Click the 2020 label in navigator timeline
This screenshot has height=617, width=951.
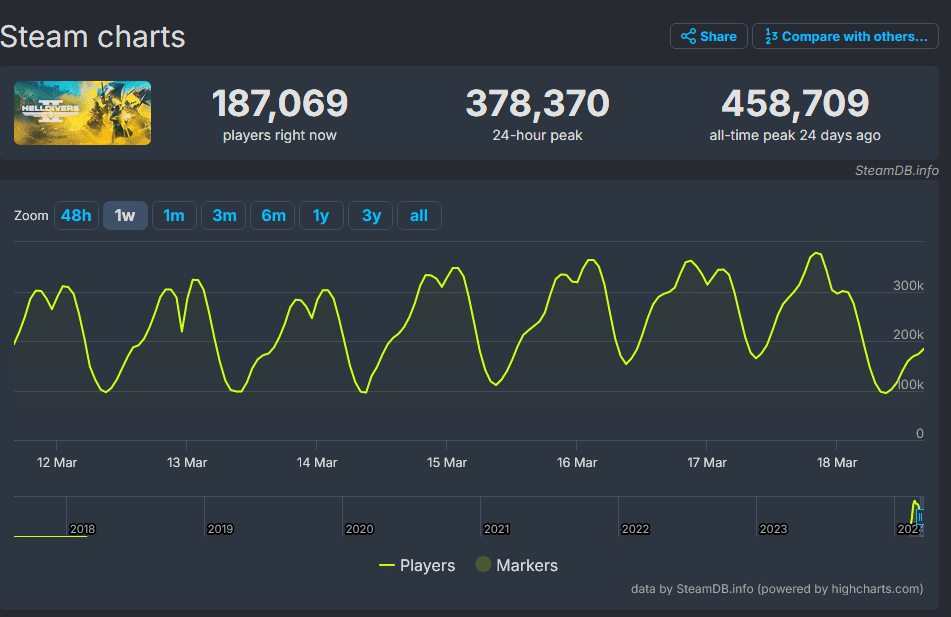pos(359,529)
